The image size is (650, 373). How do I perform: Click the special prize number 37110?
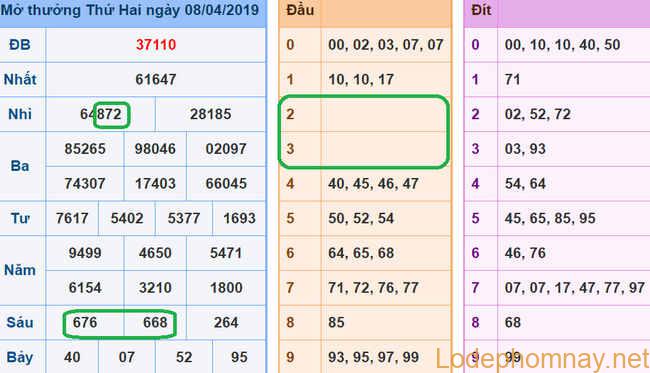pyautogui.click(x=156, y=45)
